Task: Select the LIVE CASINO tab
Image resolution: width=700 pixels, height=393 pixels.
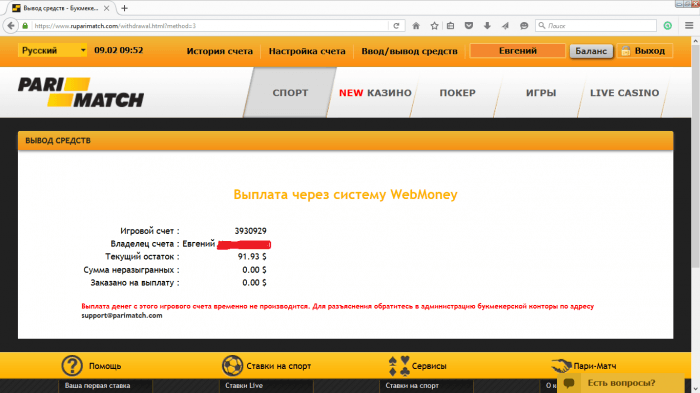Action: [x=625, y=92]
